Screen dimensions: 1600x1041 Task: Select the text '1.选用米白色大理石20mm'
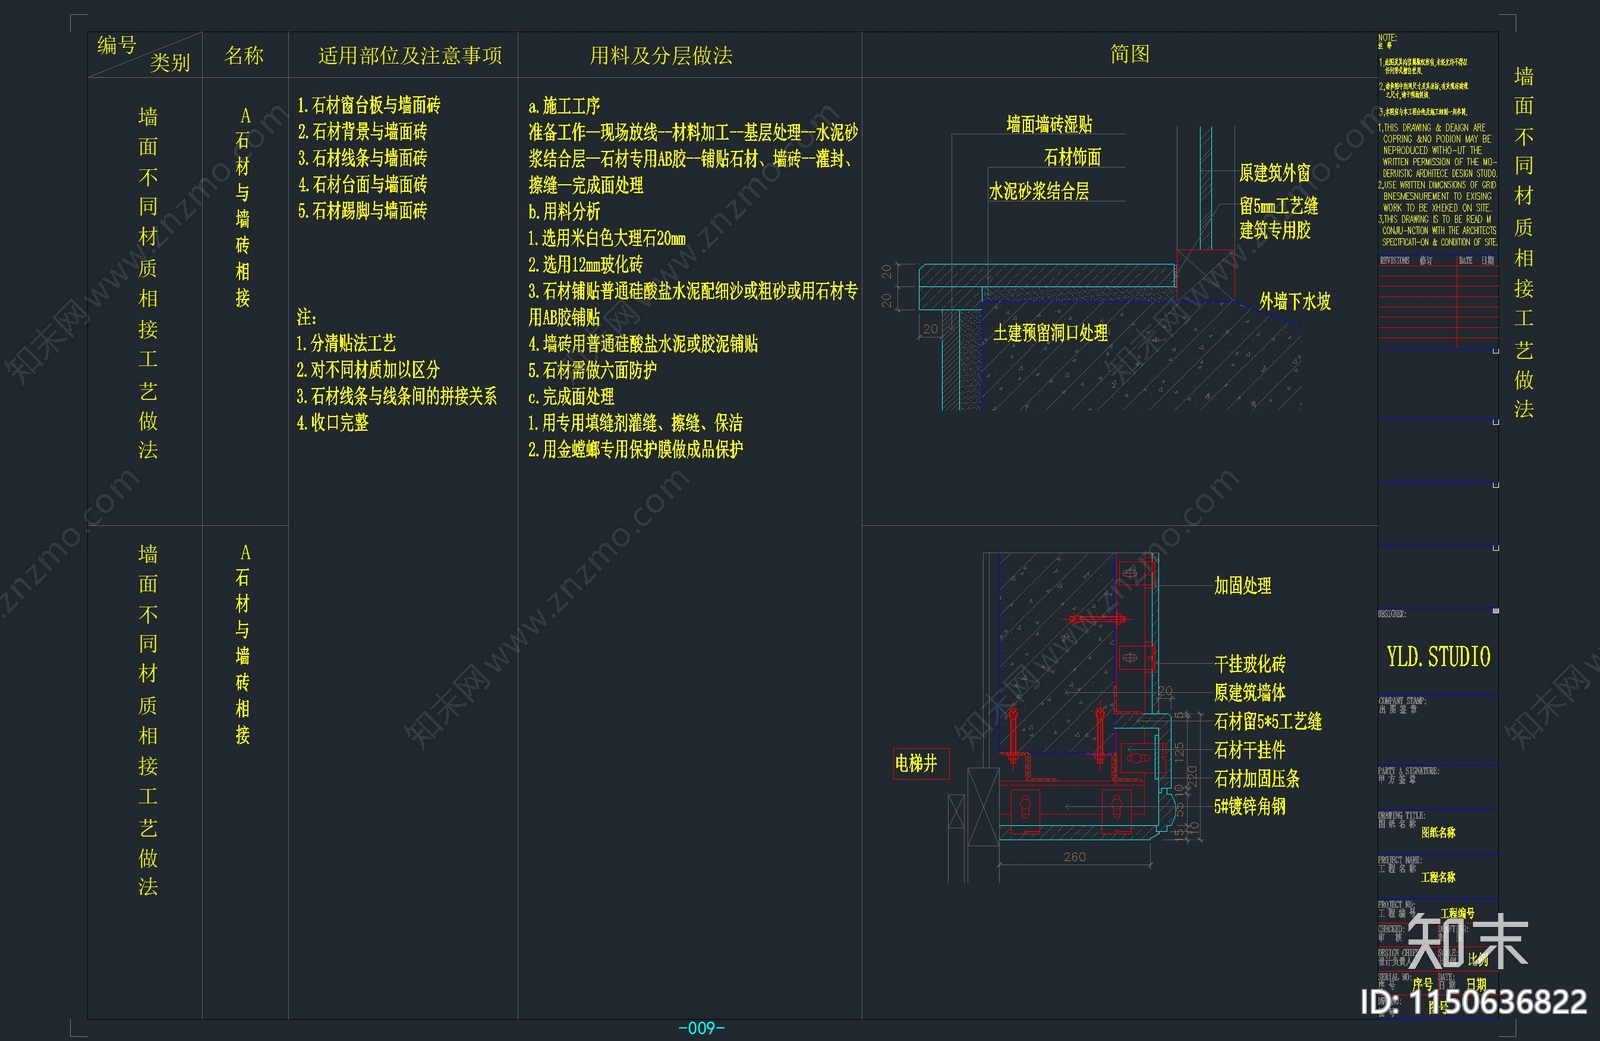pyautogui.click(x=607, y=238)
